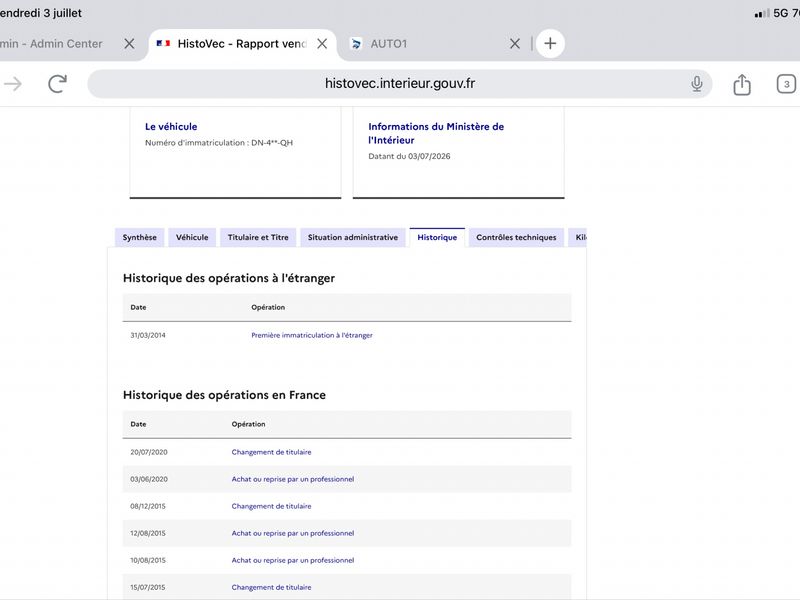Activate the microphone icon in address bar

(696, 84)
